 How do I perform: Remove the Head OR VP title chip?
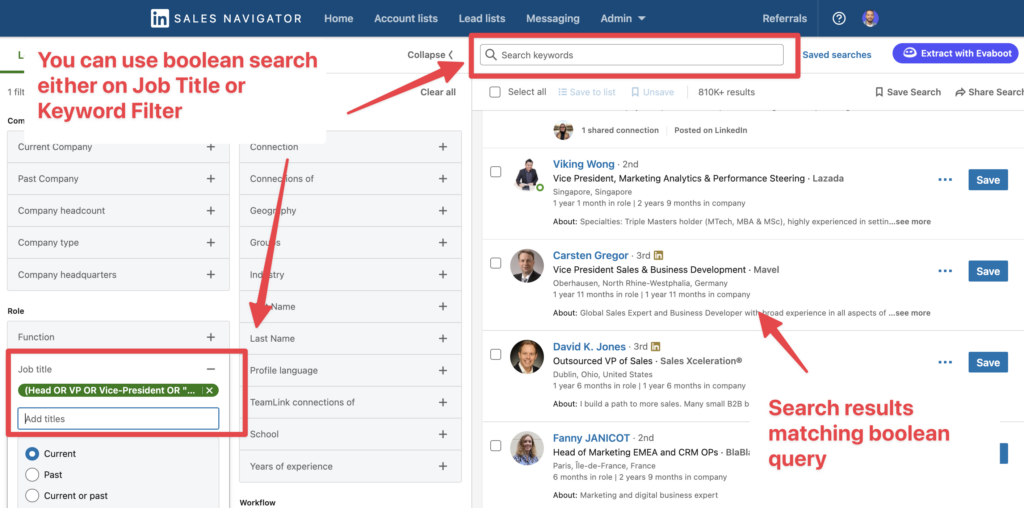point(208,390)
